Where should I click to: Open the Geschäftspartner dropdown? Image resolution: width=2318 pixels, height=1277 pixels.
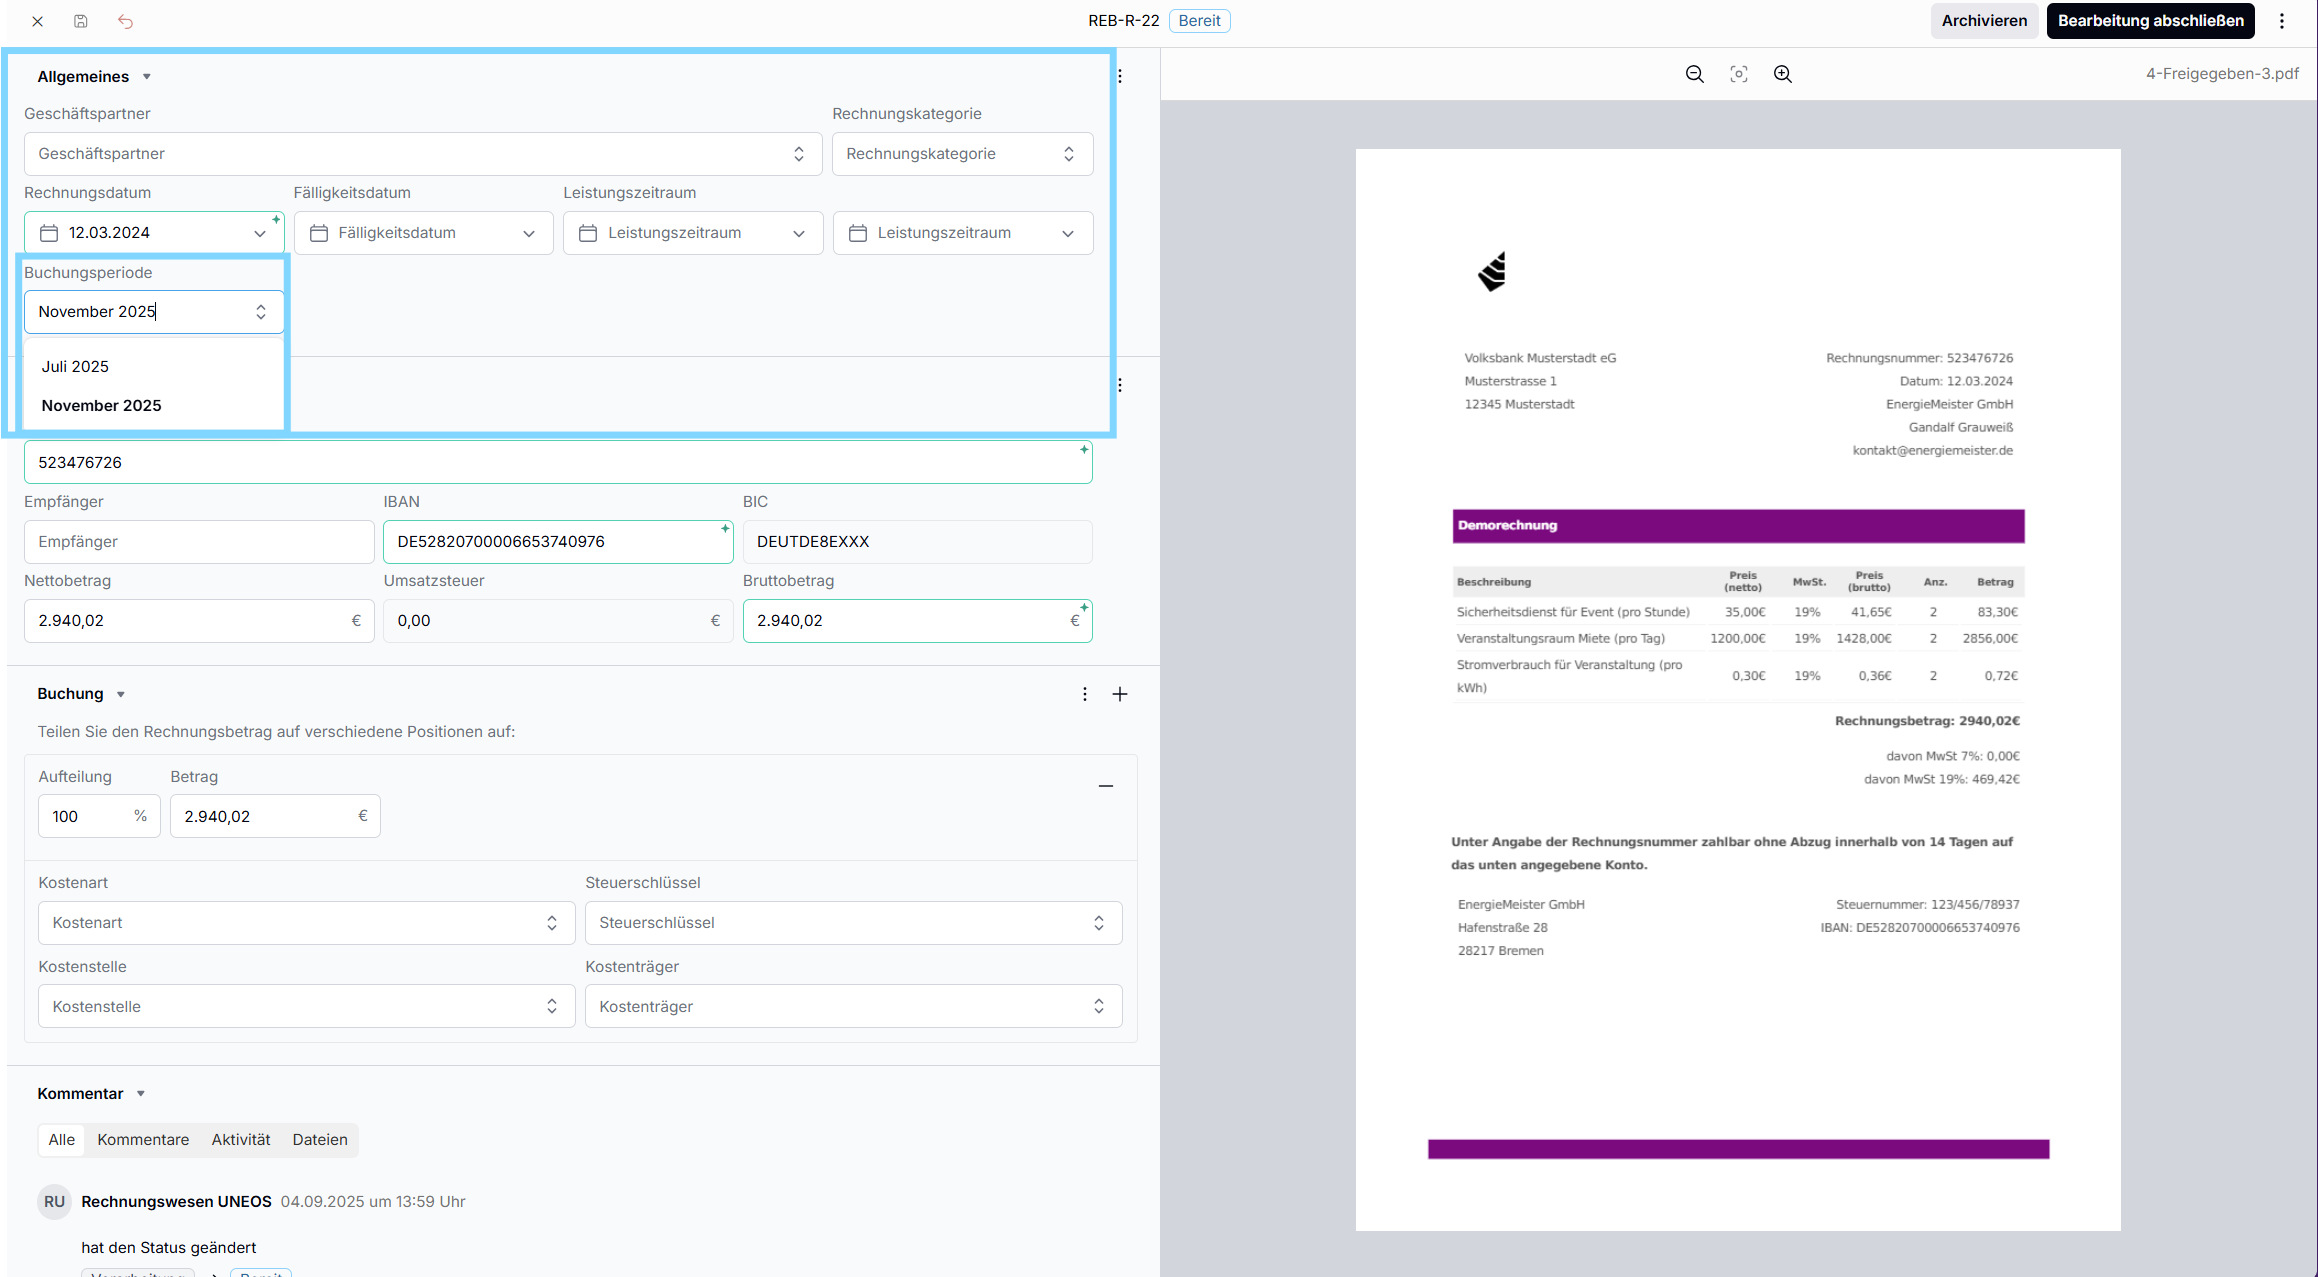pos(422,154)
